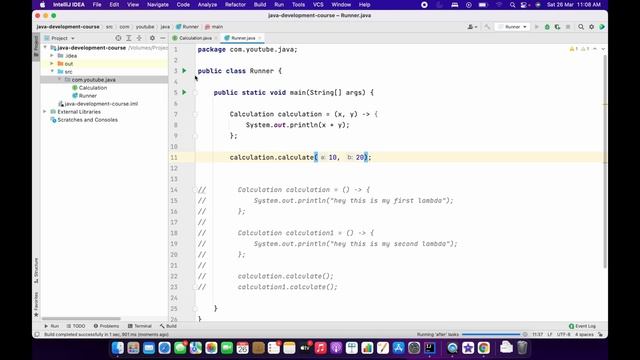Open the Music app from the Dock
Viewport: 640px width, 360px height.
coord(320,348)
